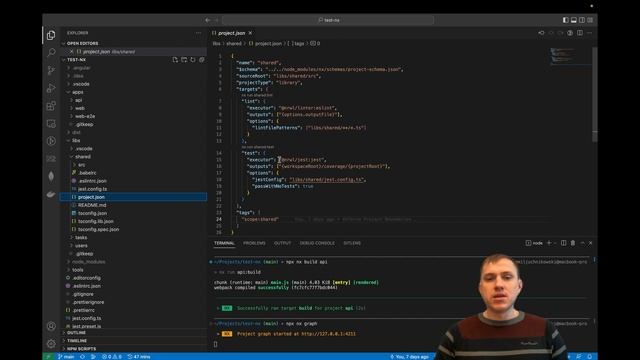Click the test-nx command center search box
This screenshot has height=360, width=640.
pos(328,20)
